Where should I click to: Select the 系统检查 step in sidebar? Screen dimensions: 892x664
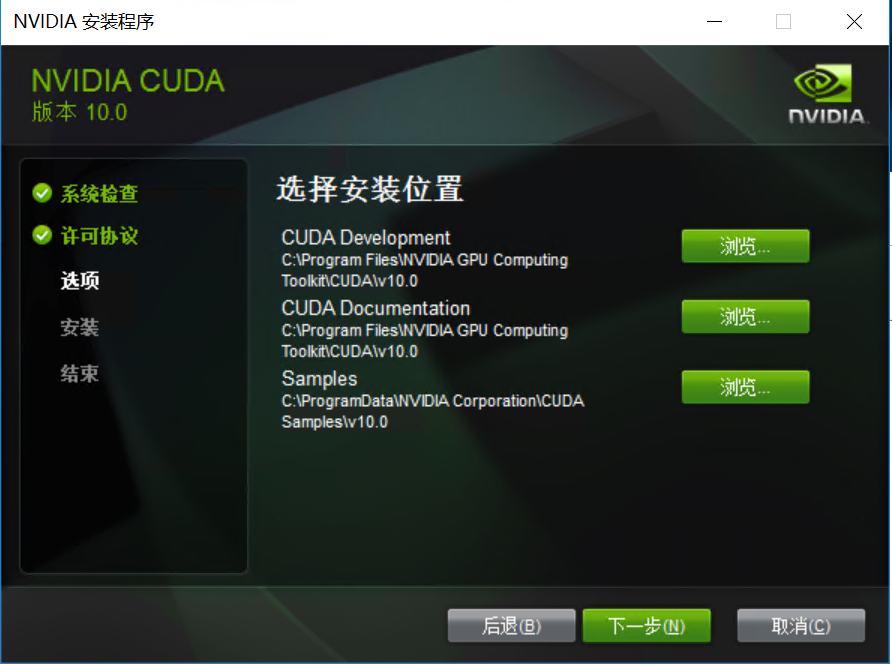tap(100, 193)
